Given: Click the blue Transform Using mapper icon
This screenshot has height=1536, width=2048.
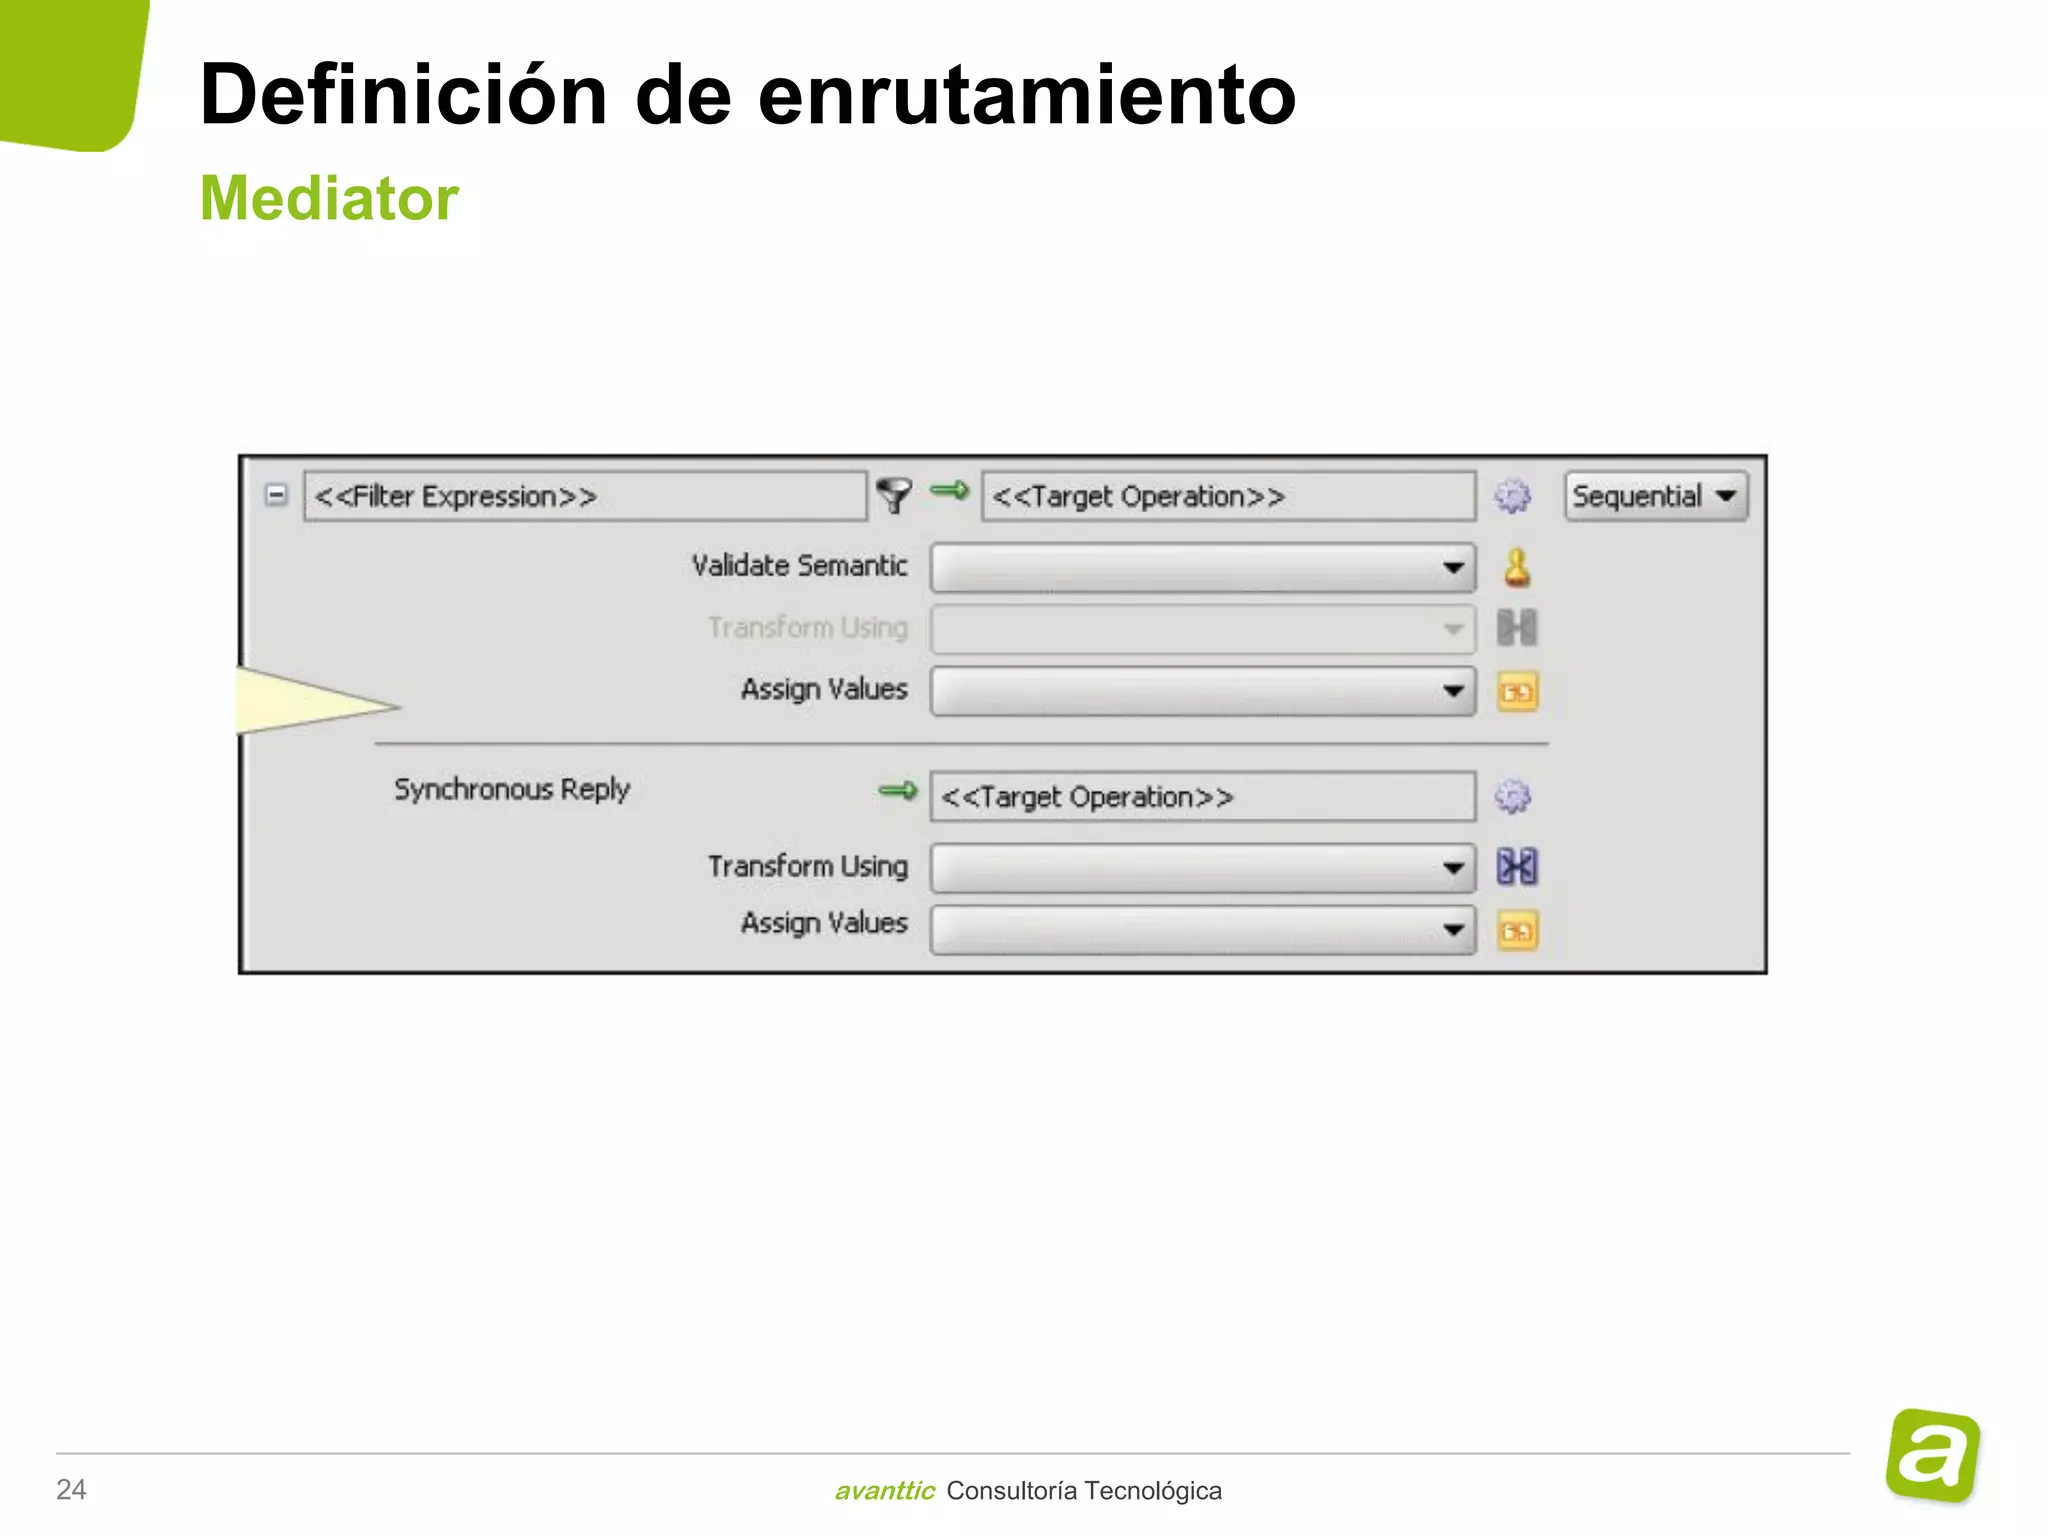Looking at the screenshot, I should pos(1516,866).
